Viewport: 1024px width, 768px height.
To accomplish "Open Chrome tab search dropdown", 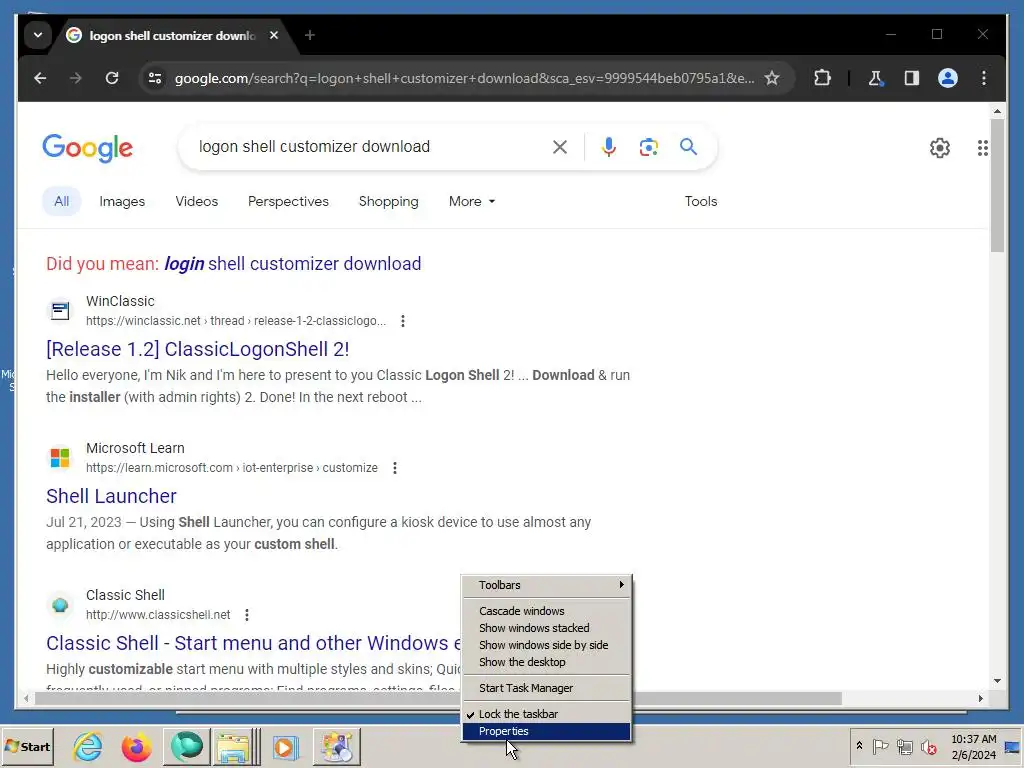I will [x=38, y=35].
